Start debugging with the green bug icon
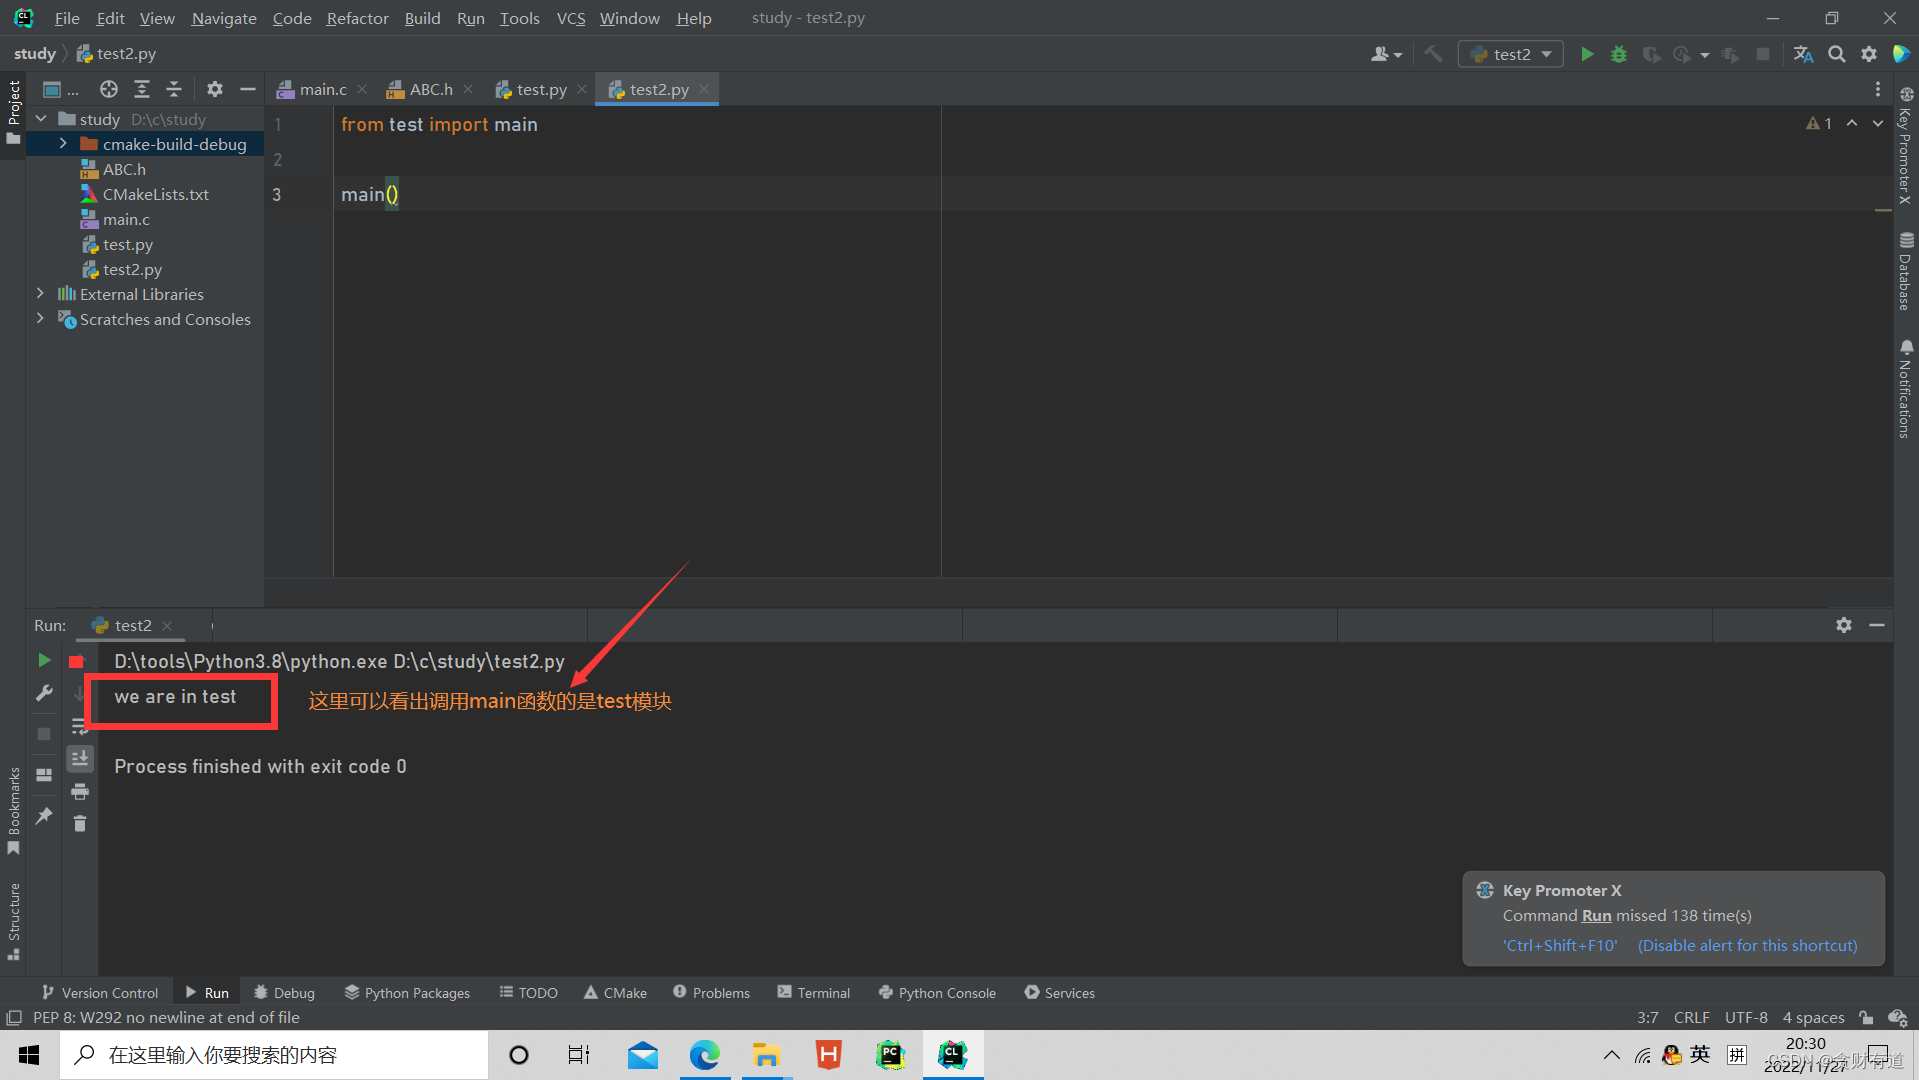 pos(1619,54)
